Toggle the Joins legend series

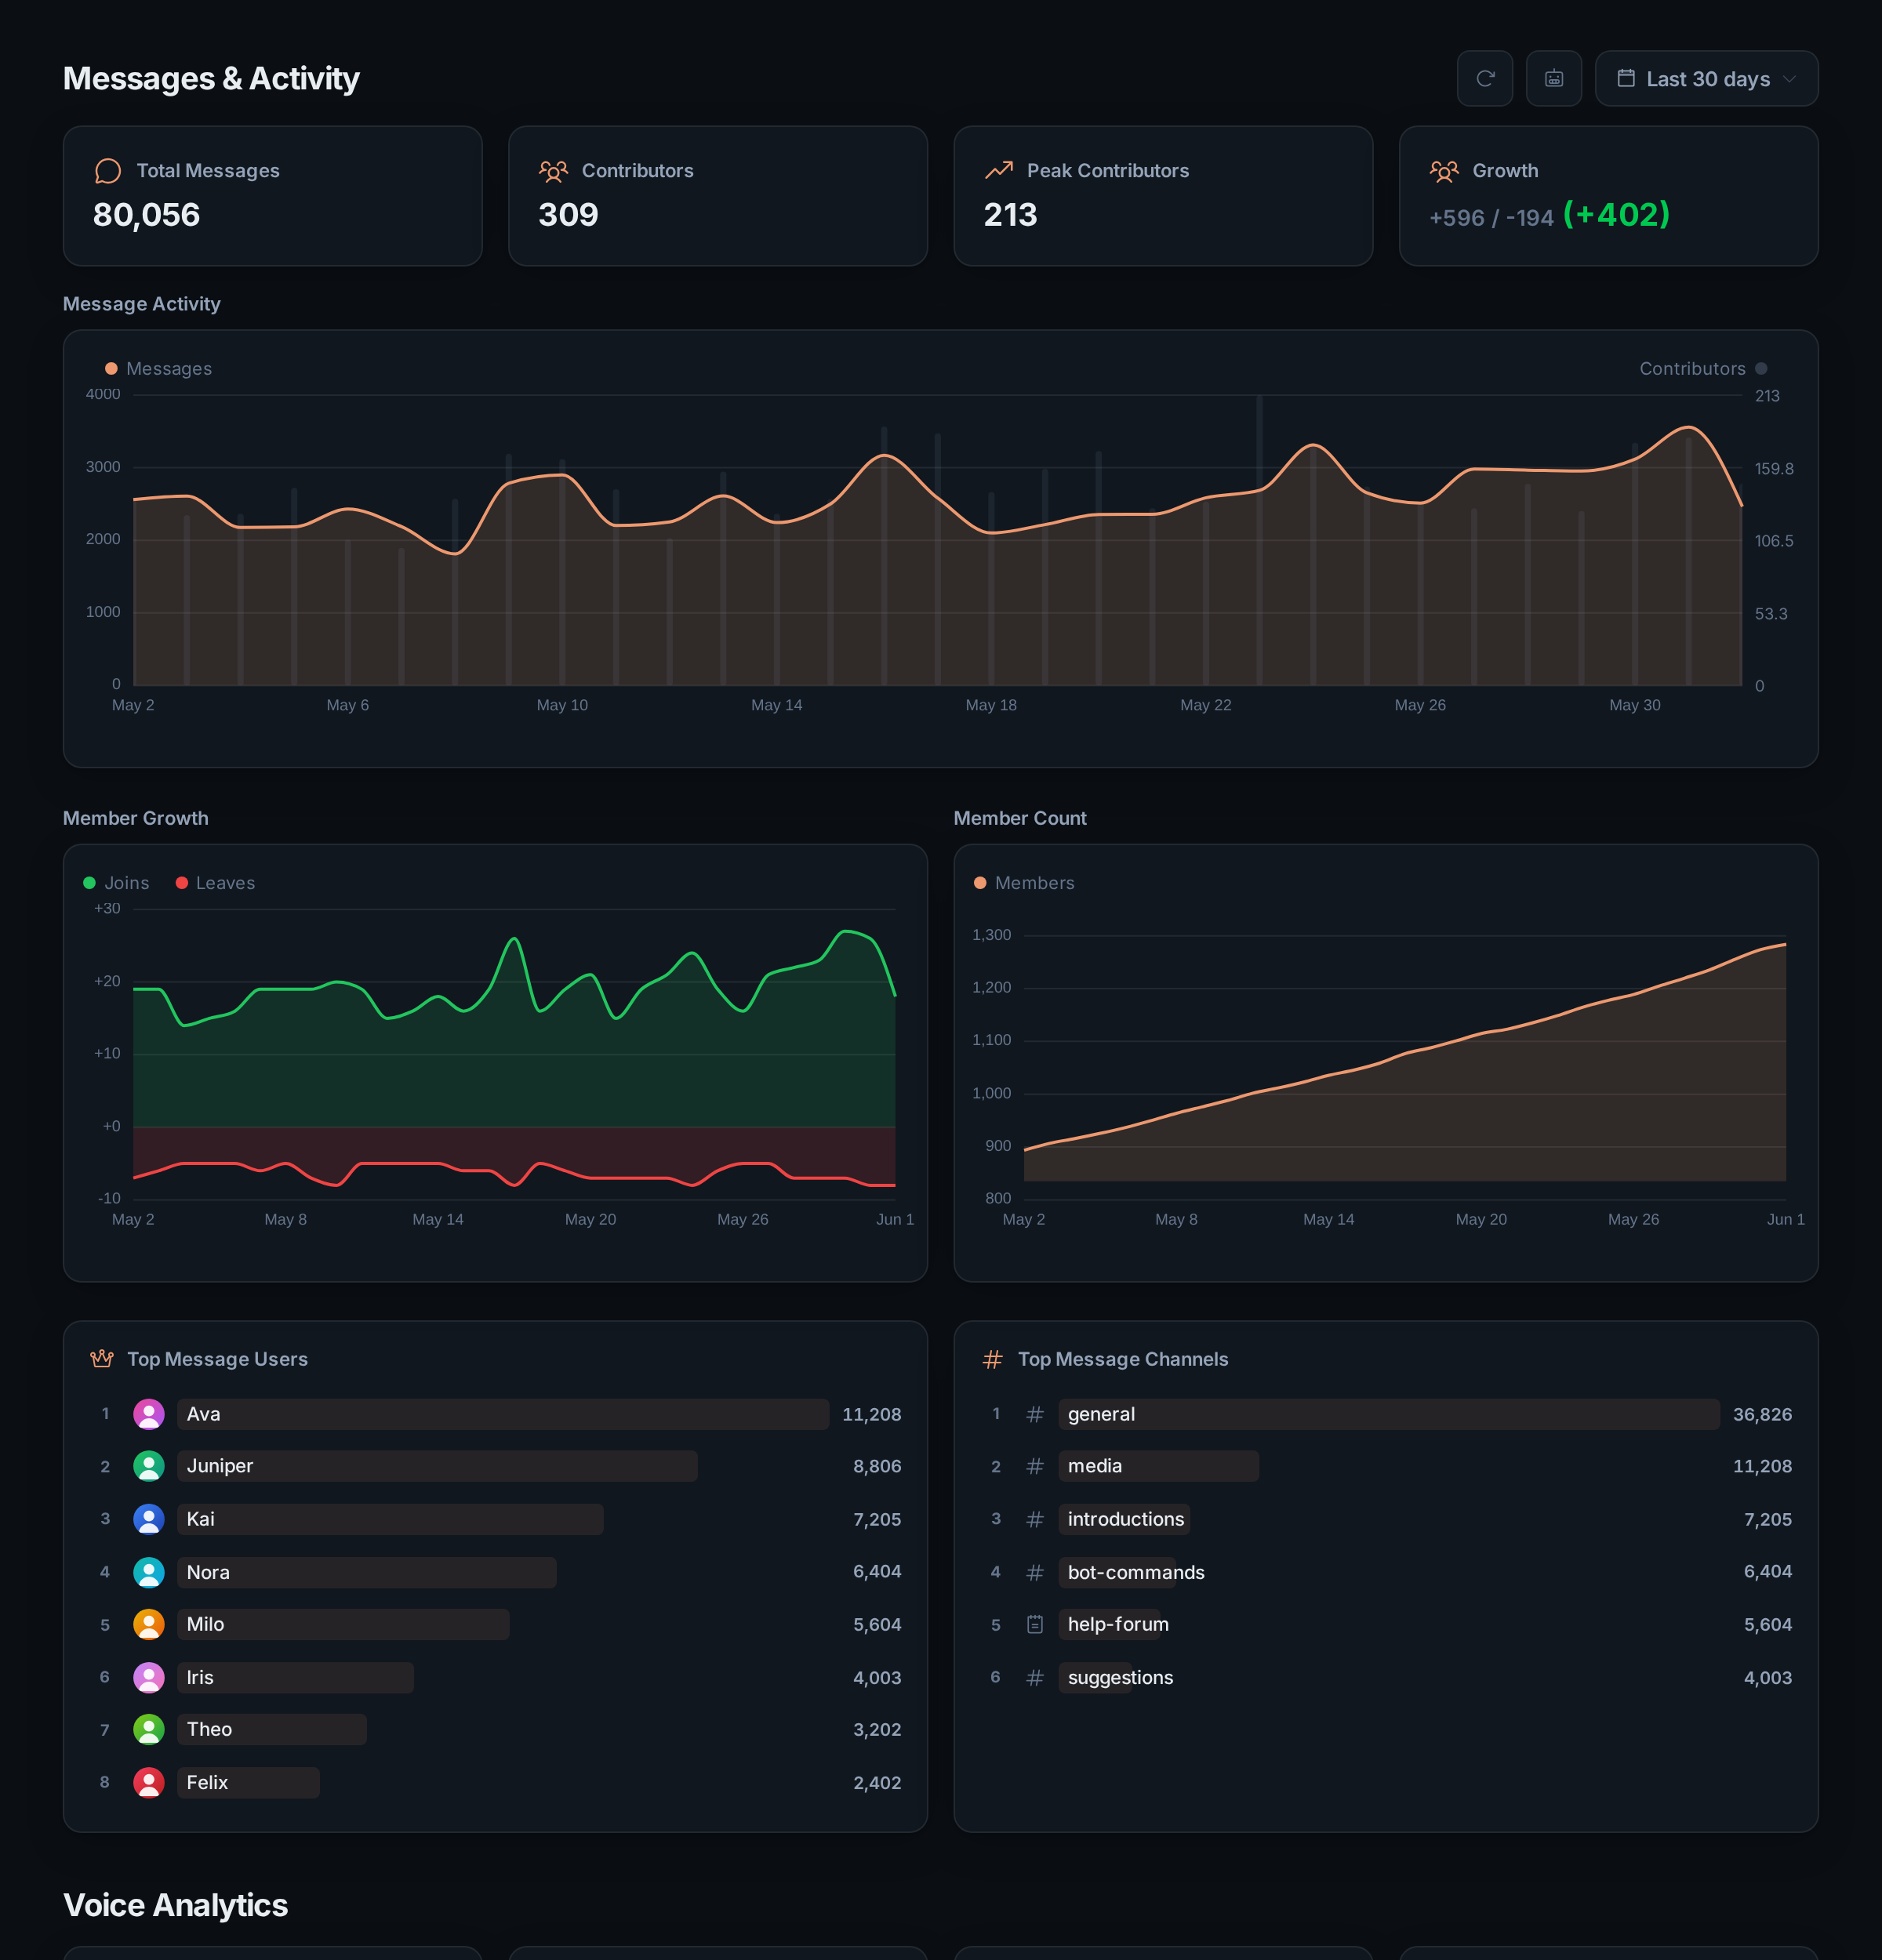pos(116,883)
